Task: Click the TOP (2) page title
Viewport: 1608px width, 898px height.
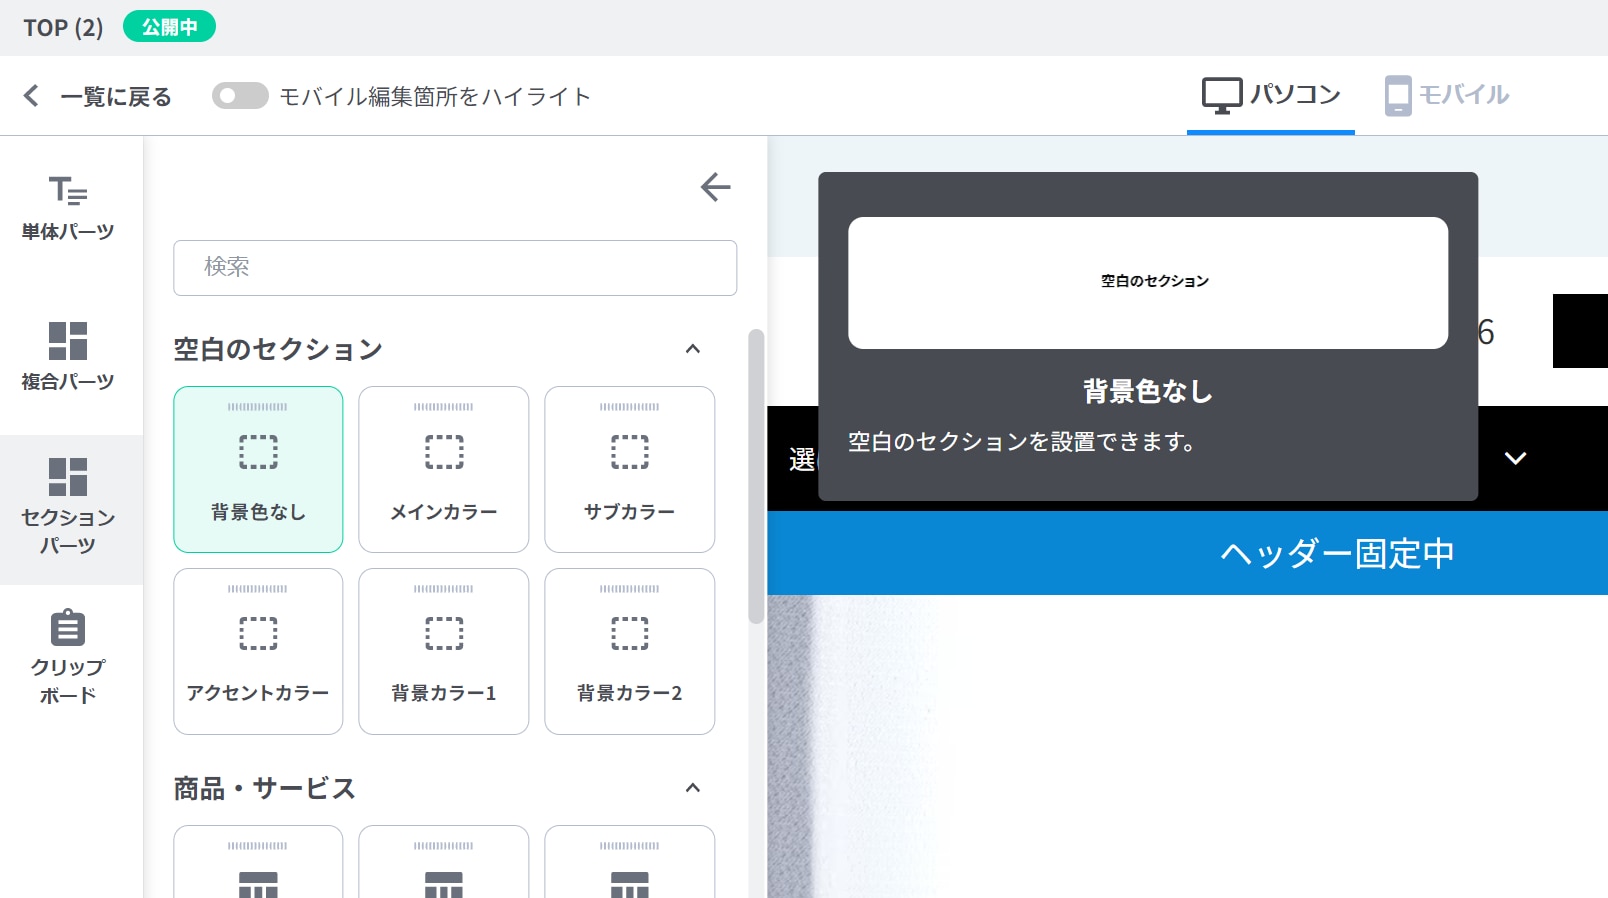Action: [63, 27]
